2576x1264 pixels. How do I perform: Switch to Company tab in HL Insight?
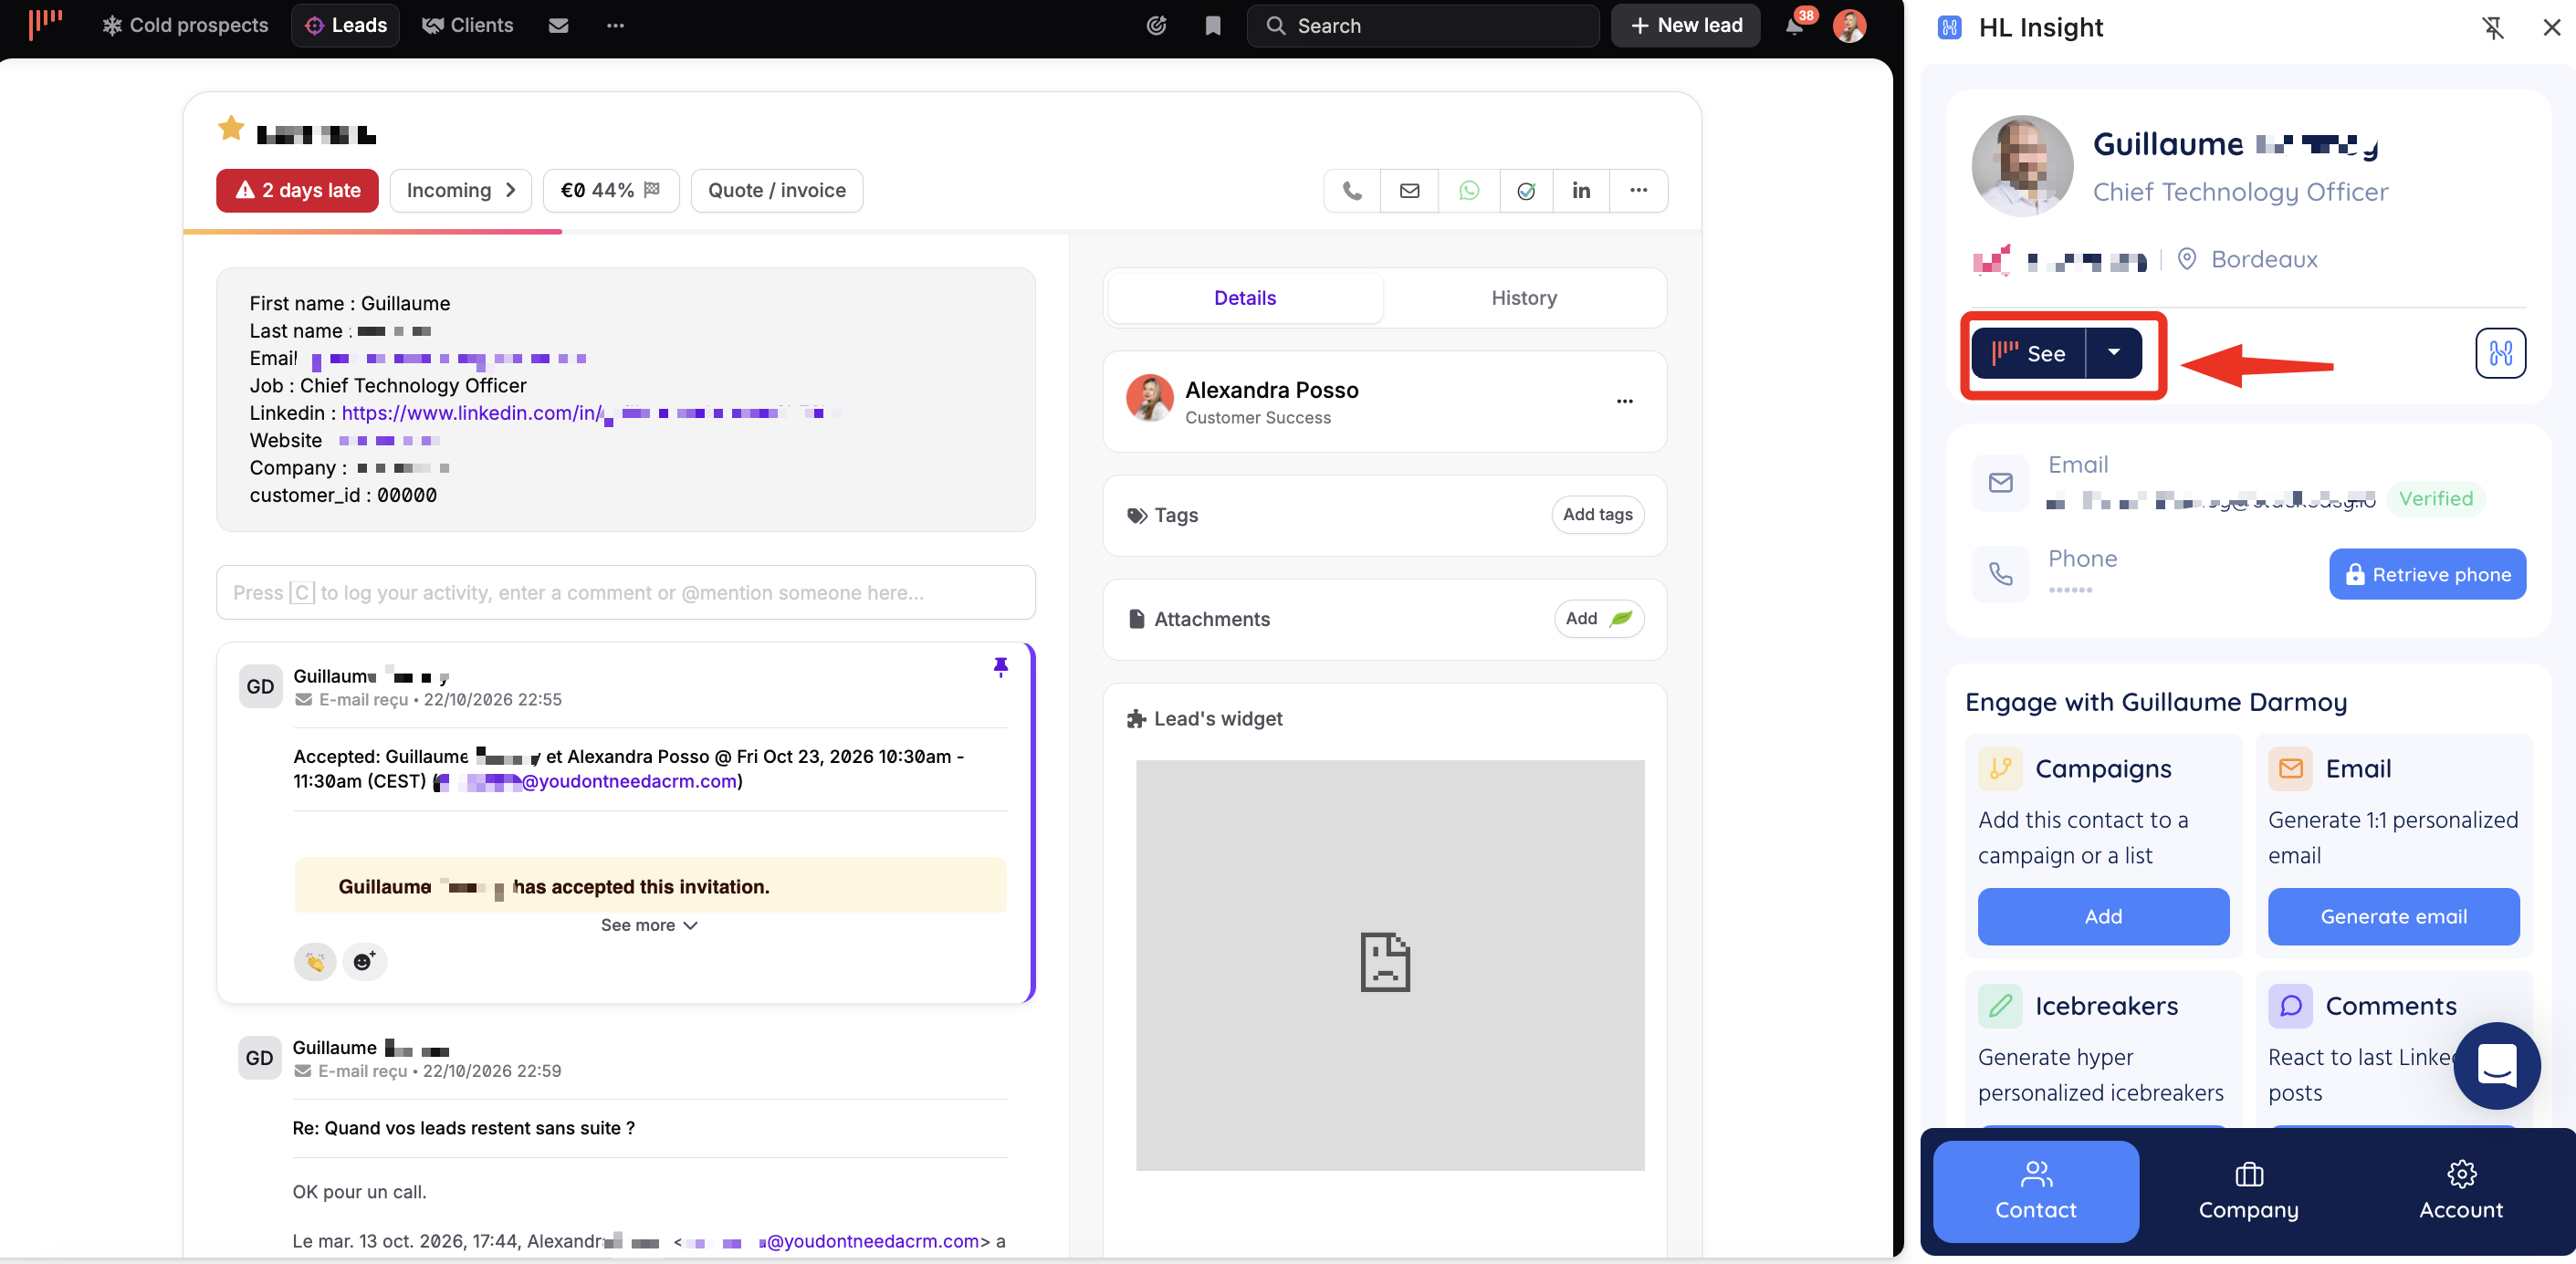[x=2248, y=1191]
